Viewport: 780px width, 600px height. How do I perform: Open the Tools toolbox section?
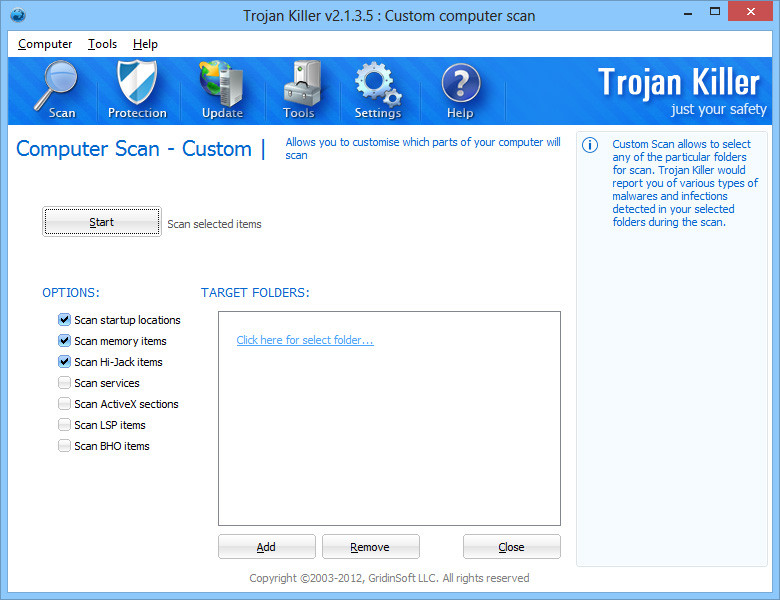(300, 90)
